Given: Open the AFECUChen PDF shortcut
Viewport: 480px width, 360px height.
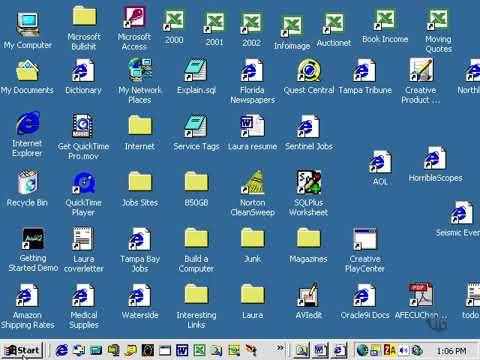Looking at the screenshot, I should coord(421,295).
